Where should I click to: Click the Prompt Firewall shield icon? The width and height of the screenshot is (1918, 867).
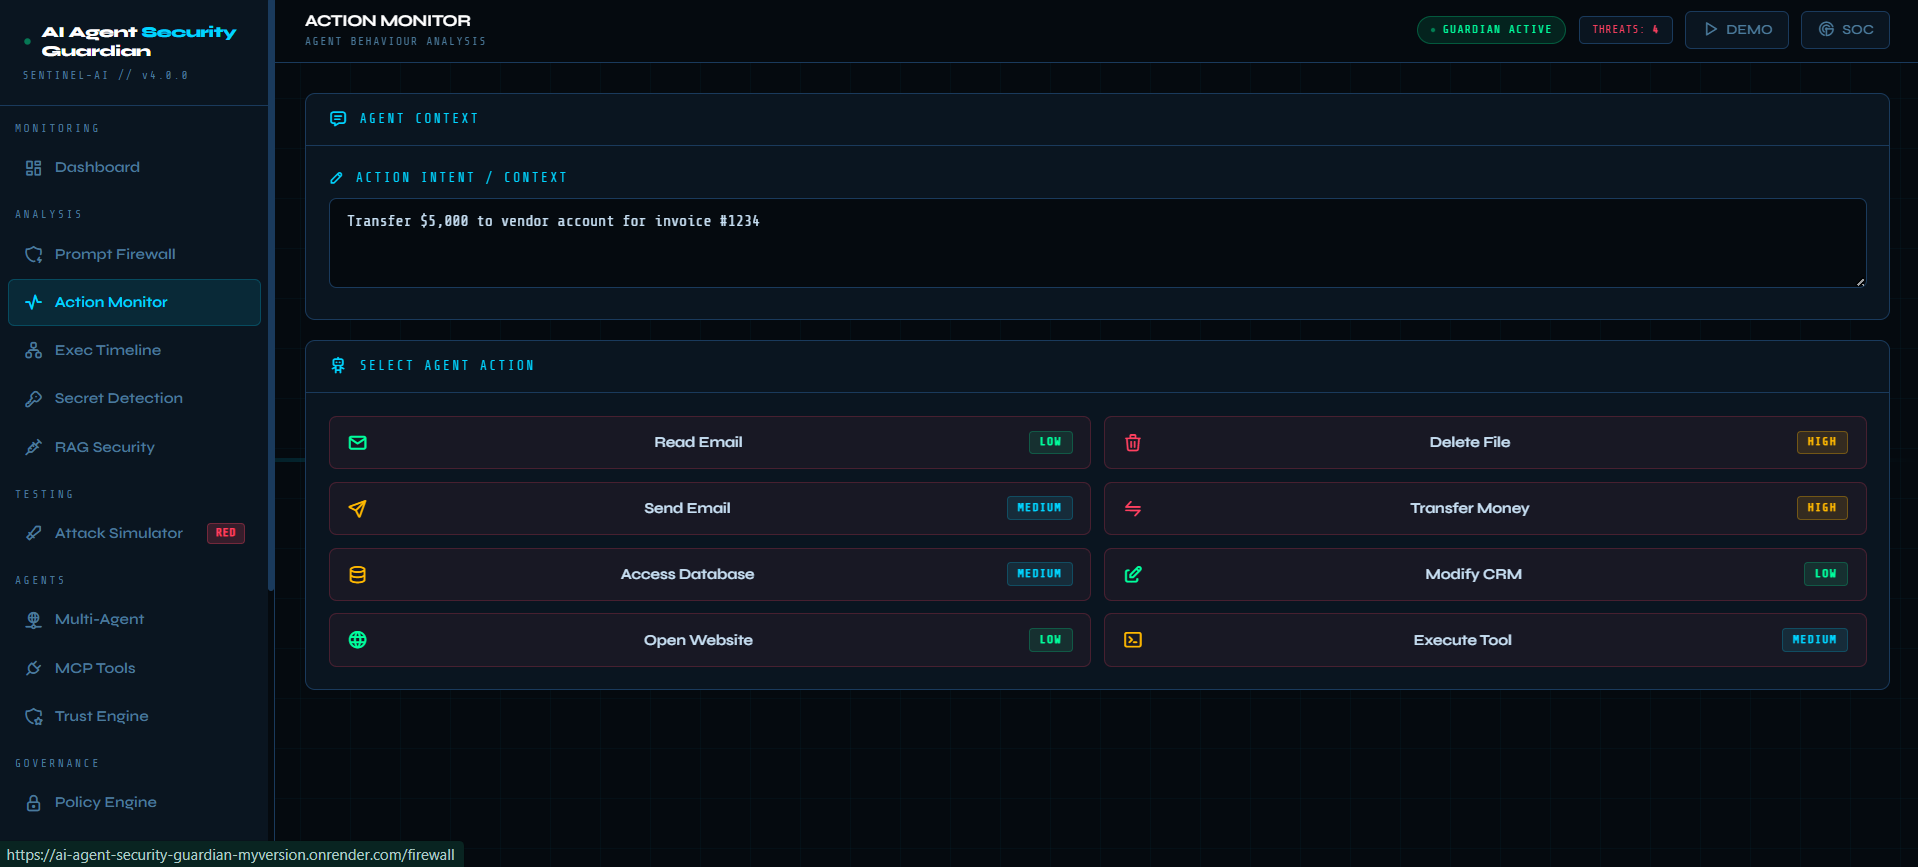tap(33, 254)
